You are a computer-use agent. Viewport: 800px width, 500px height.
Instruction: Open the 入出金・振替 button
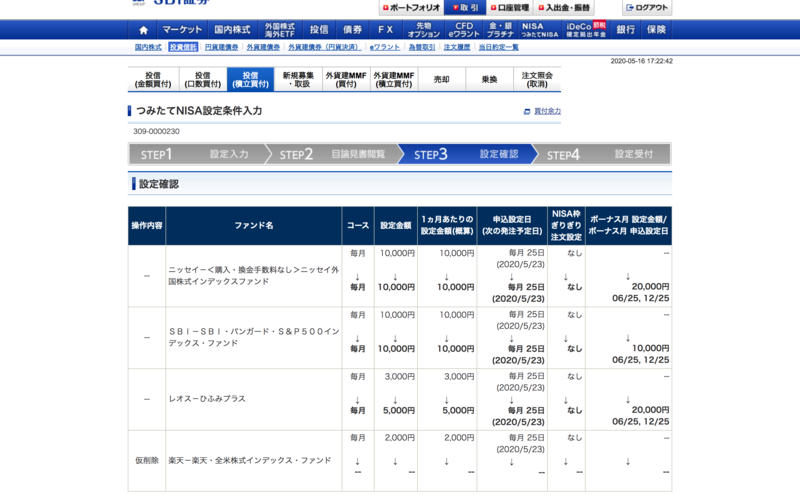pyautogui.click(x=564, y=8)
